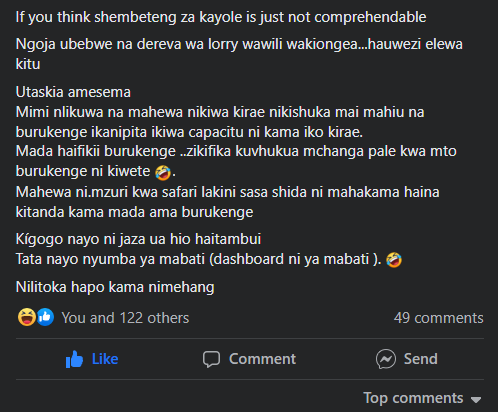Click the line starting 'Mahewa ni.mzuri kwa safari'
This screenshot has height=412, width=498.
227,202
